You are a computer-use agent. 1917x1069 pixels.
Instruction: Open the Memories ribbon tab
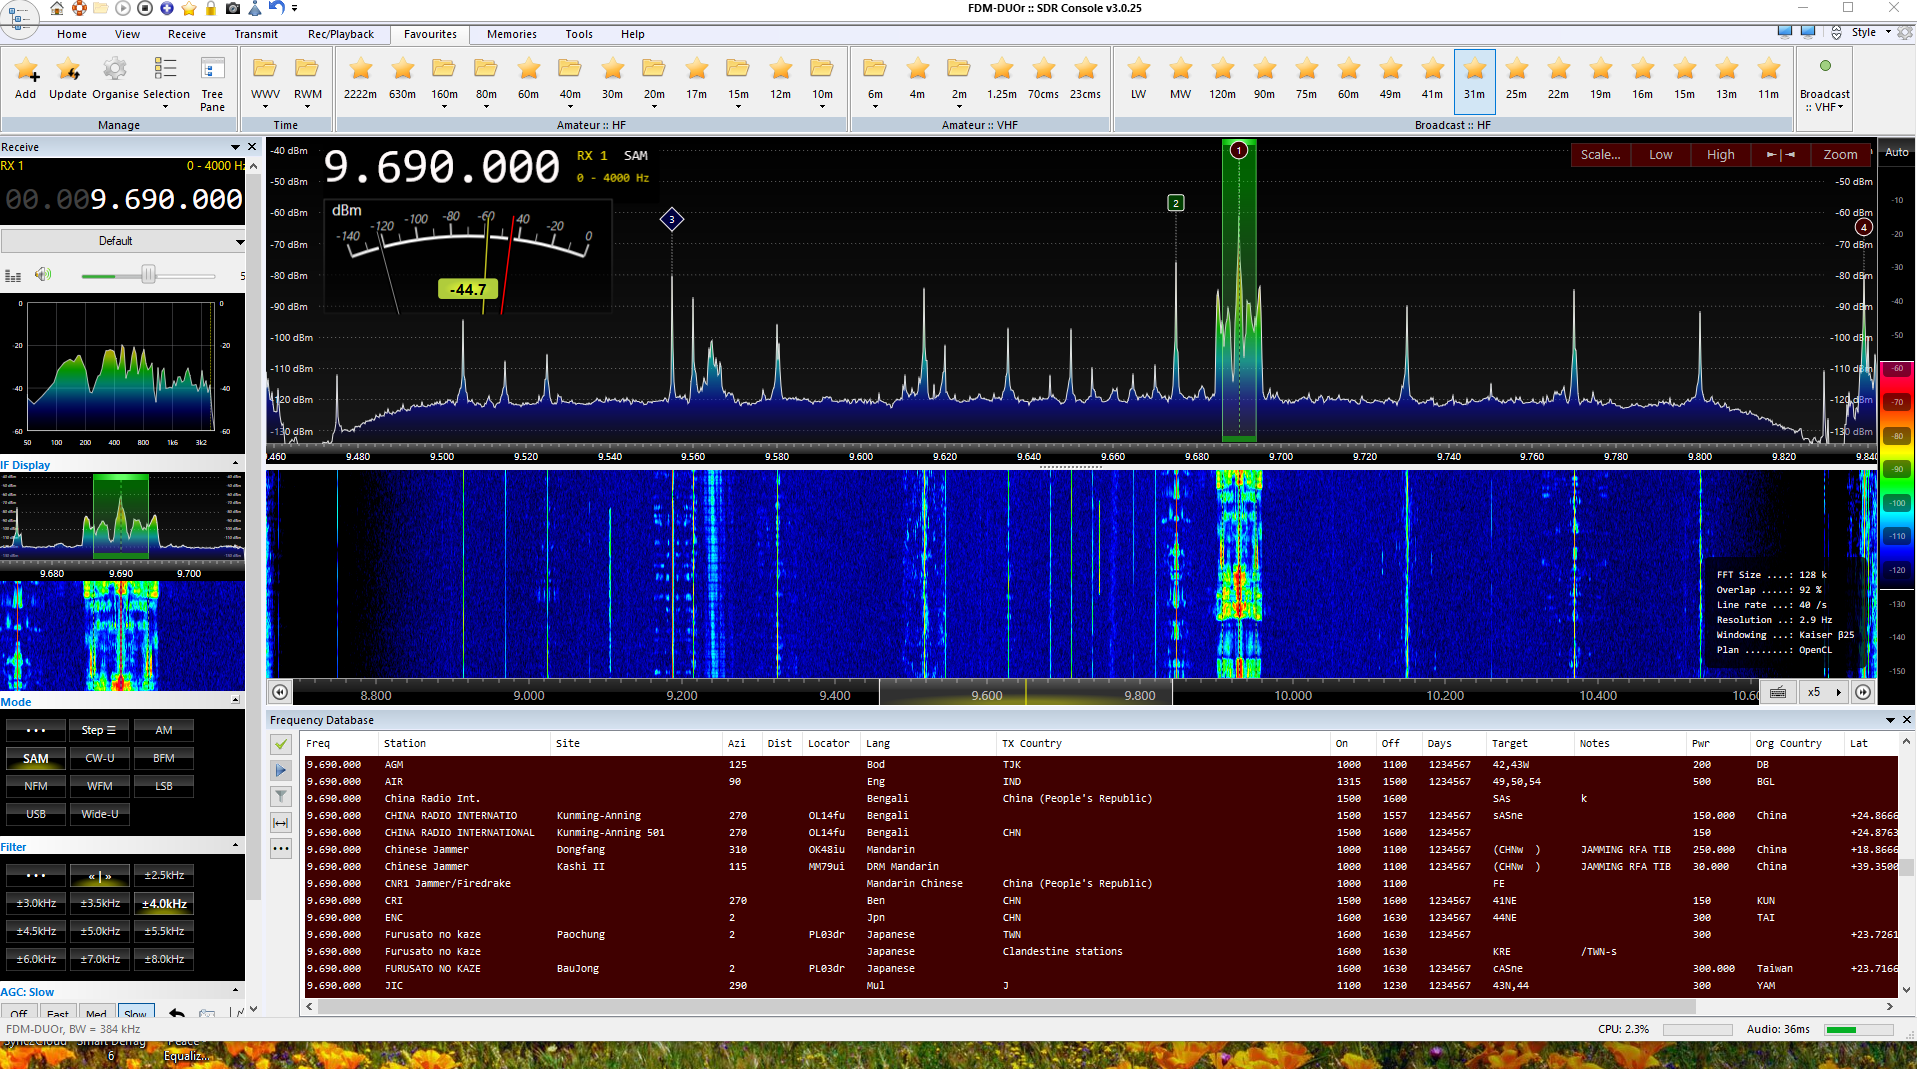(x=511, y=34)
